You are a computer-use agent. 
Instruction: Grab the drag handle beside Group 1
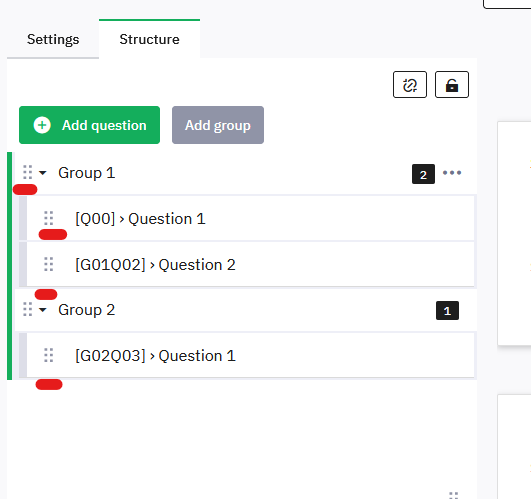click(x=28, y=172)
